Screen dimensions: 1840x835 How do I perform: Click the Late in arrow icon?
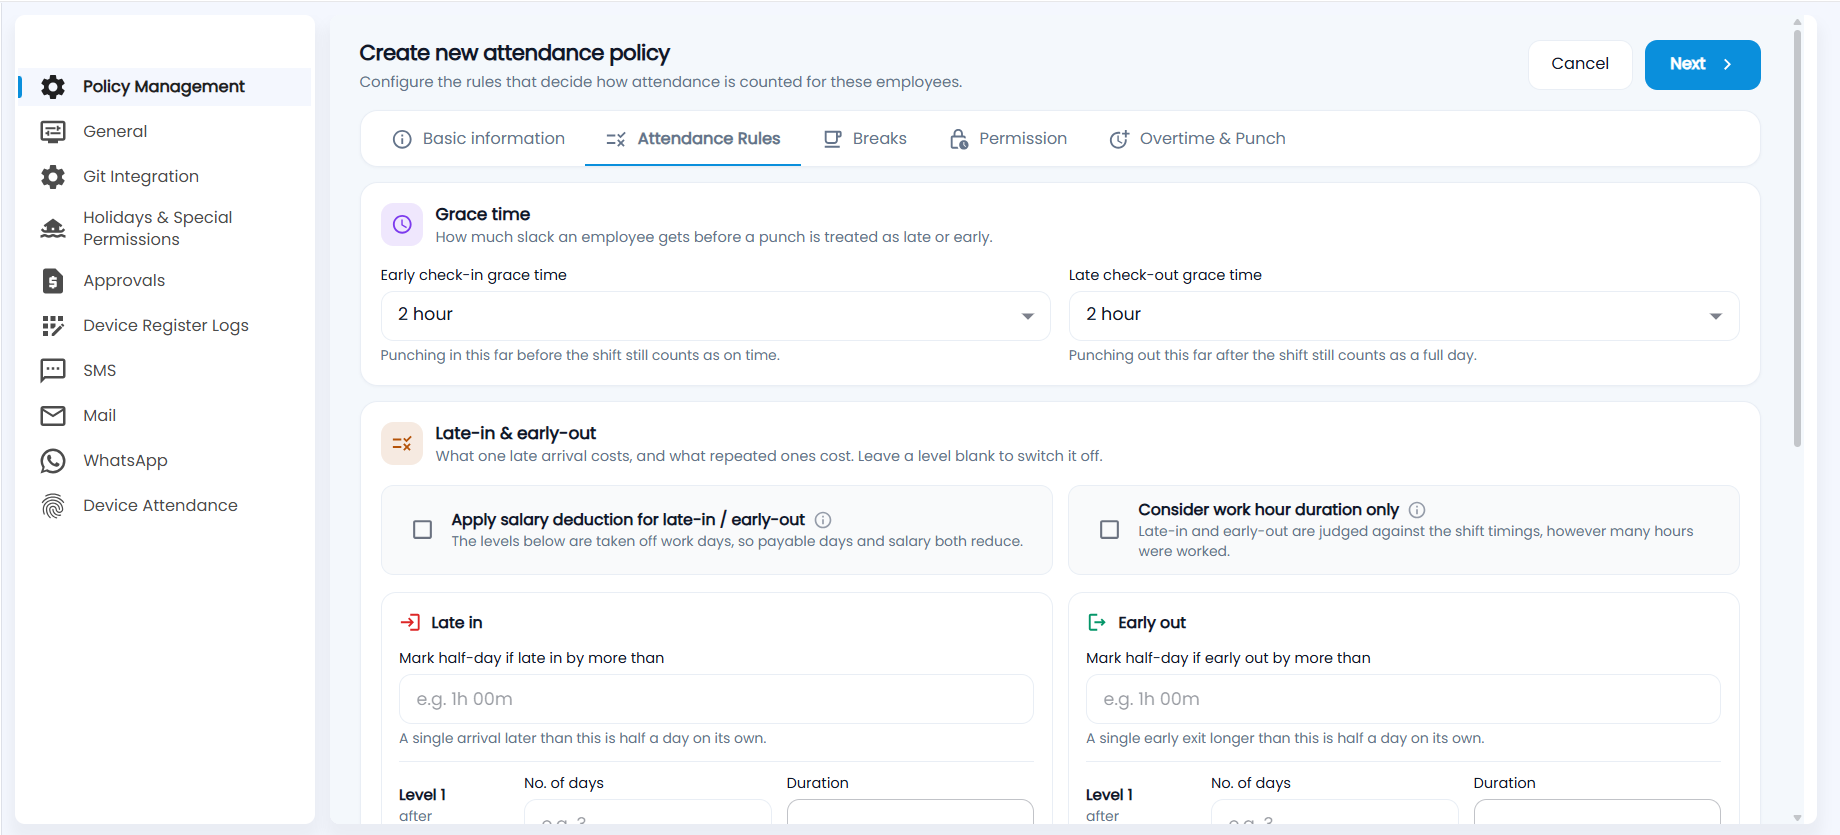[x=410, y=623]
